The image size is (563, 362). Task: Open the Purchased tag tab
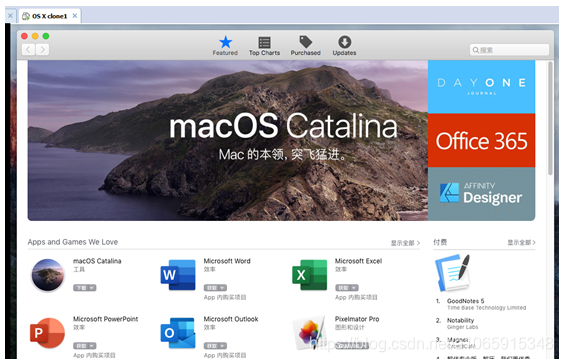(306, 46)
